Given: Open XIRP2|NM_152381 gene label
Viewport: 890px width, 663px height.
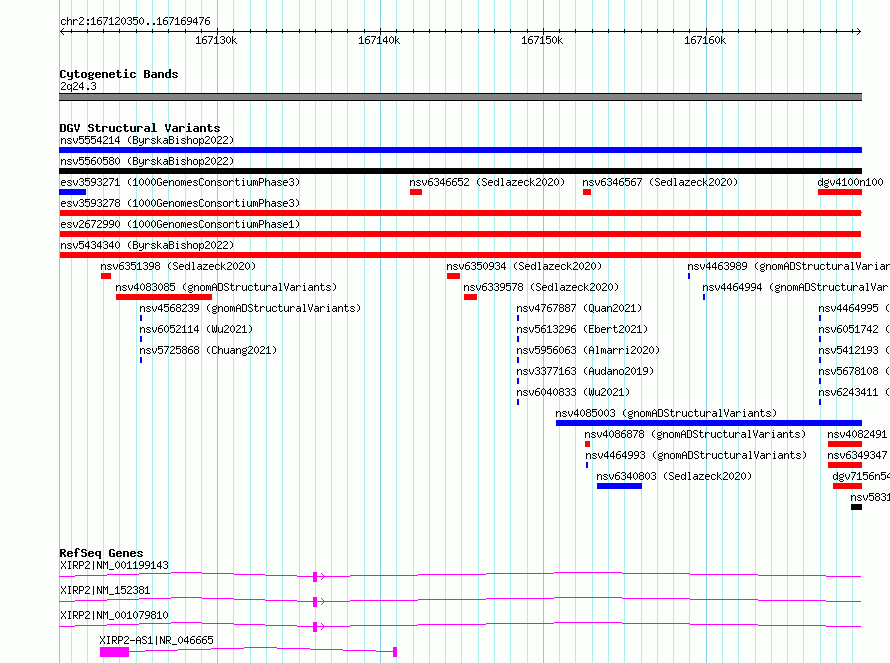Looking at the screenshot, I should [x=105, y=590].
